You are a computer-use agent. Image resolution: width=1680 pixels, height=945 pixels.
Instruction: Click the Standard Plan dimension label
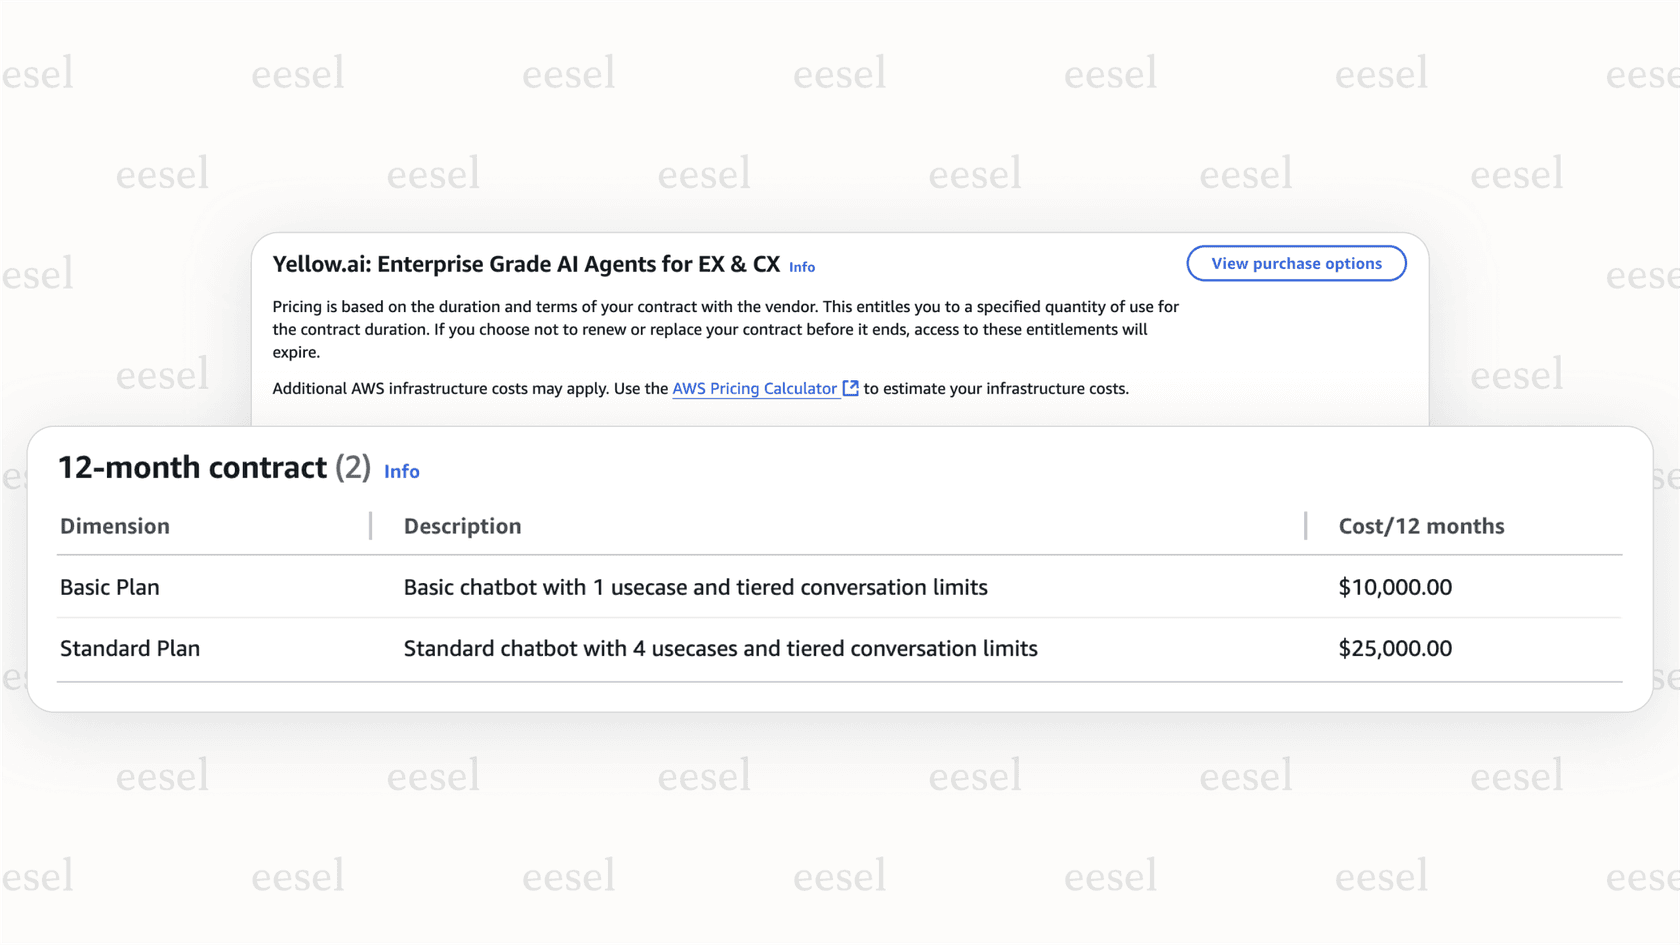pyautogui.click(x=130, y=648)
